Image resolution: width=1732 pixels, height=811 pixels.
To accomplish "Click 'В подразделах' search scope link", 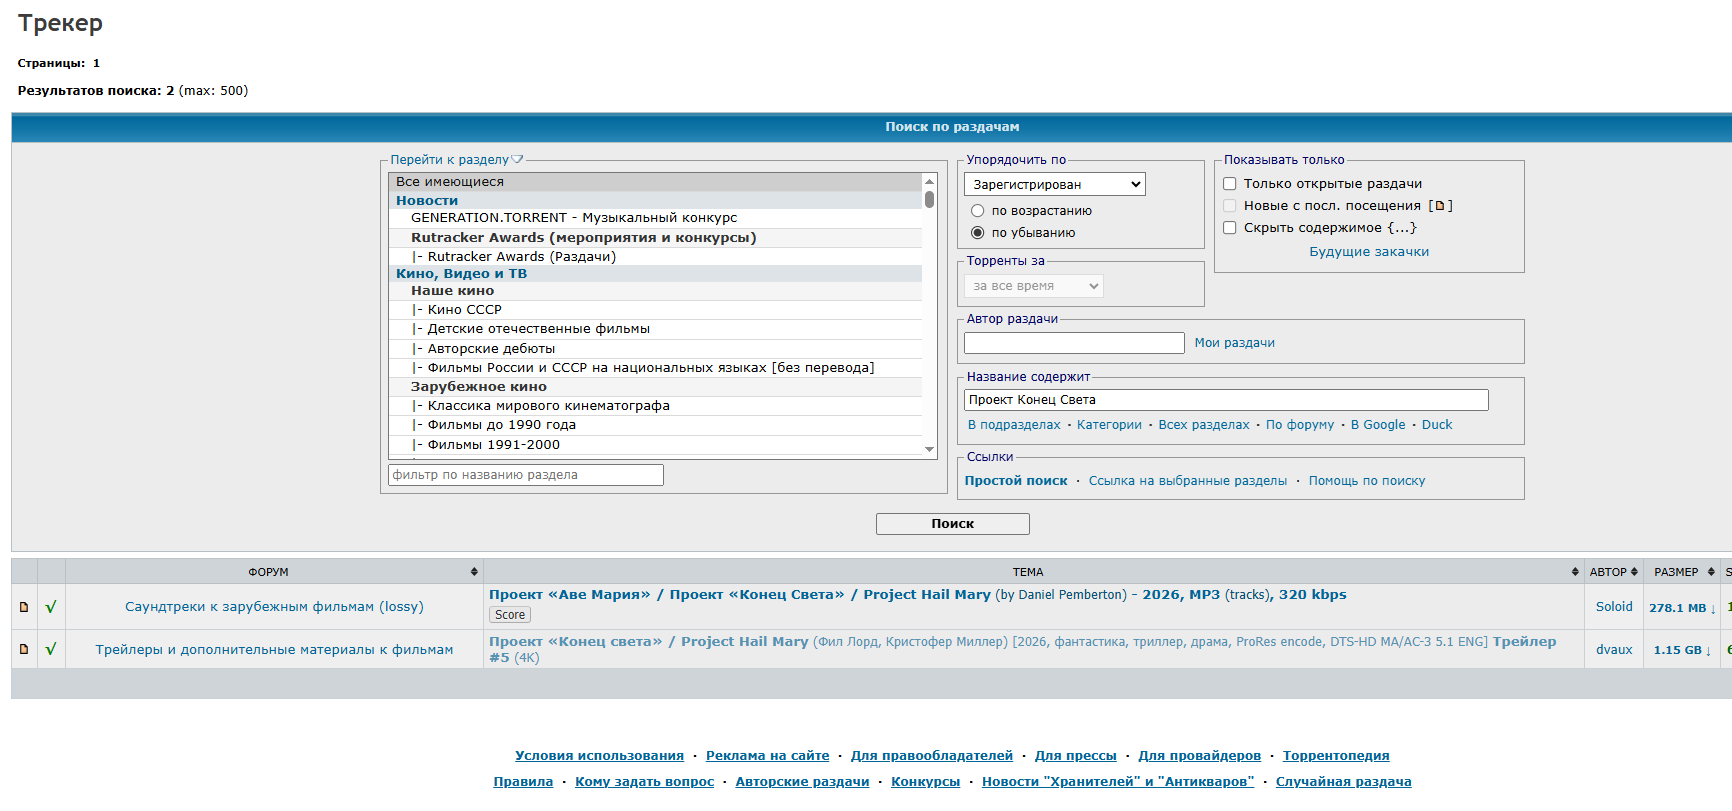I will pyautogui.click(x=1014, y=425).
